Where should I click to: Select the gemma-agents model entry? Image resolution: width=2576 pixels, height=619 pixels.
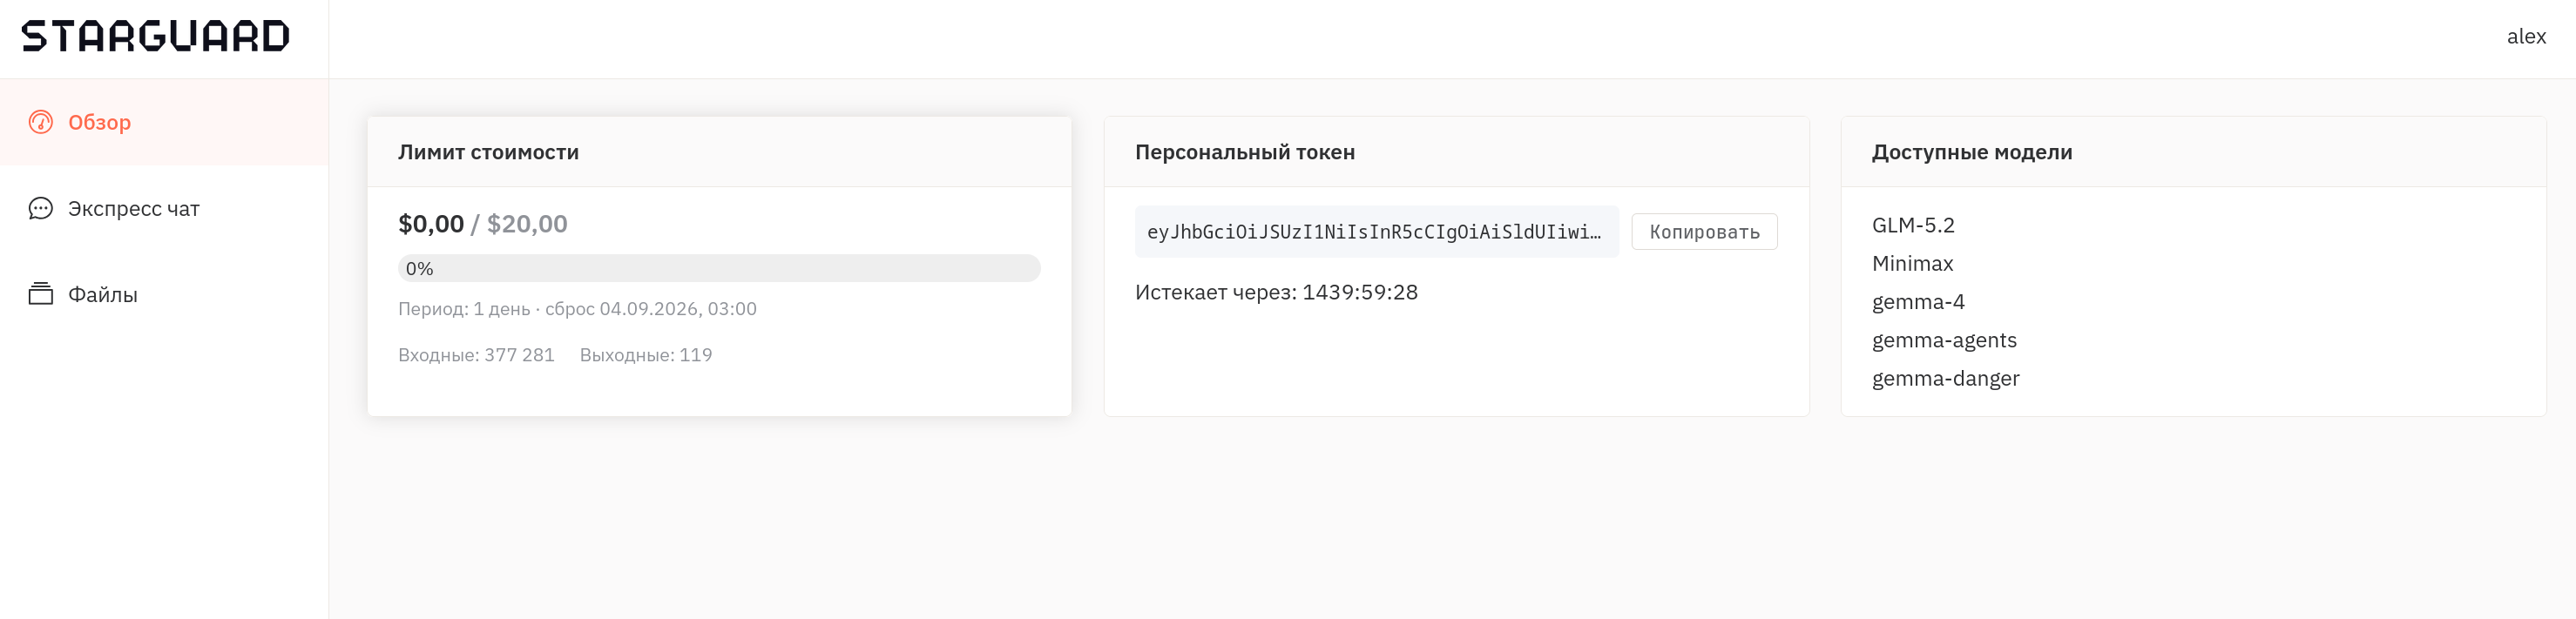tap(1944, 340)
